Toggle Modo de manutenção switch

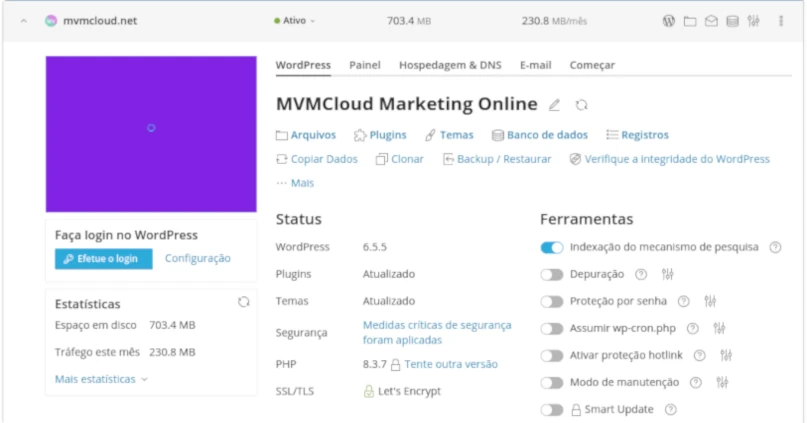552,383
